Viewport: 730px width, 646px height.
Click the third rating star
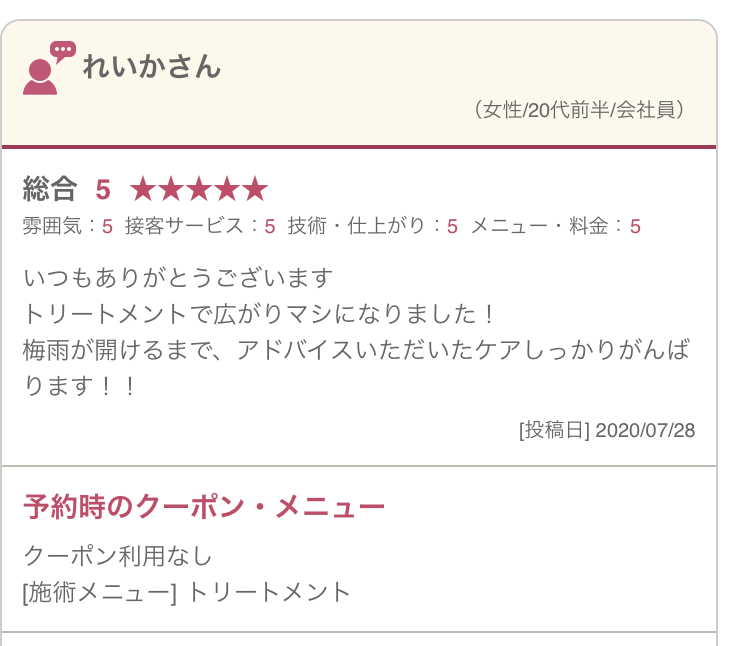pyautogui.click(x=199, y=189)
